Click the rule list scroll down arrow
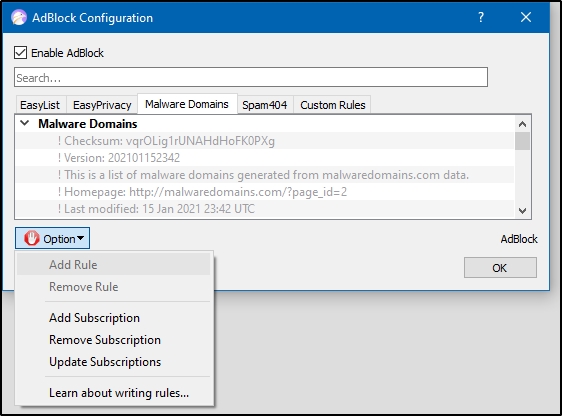This screenshot has width=562, height=416. coord(523,211)
